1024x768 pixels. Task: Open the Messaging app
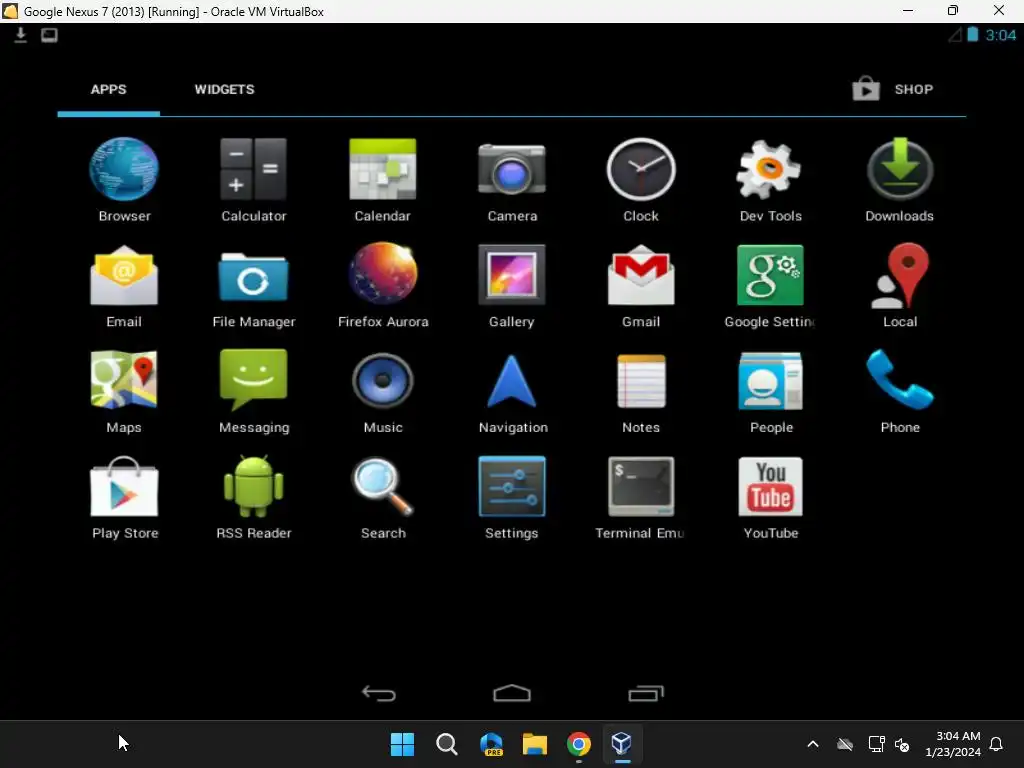[x=253, y=392]
